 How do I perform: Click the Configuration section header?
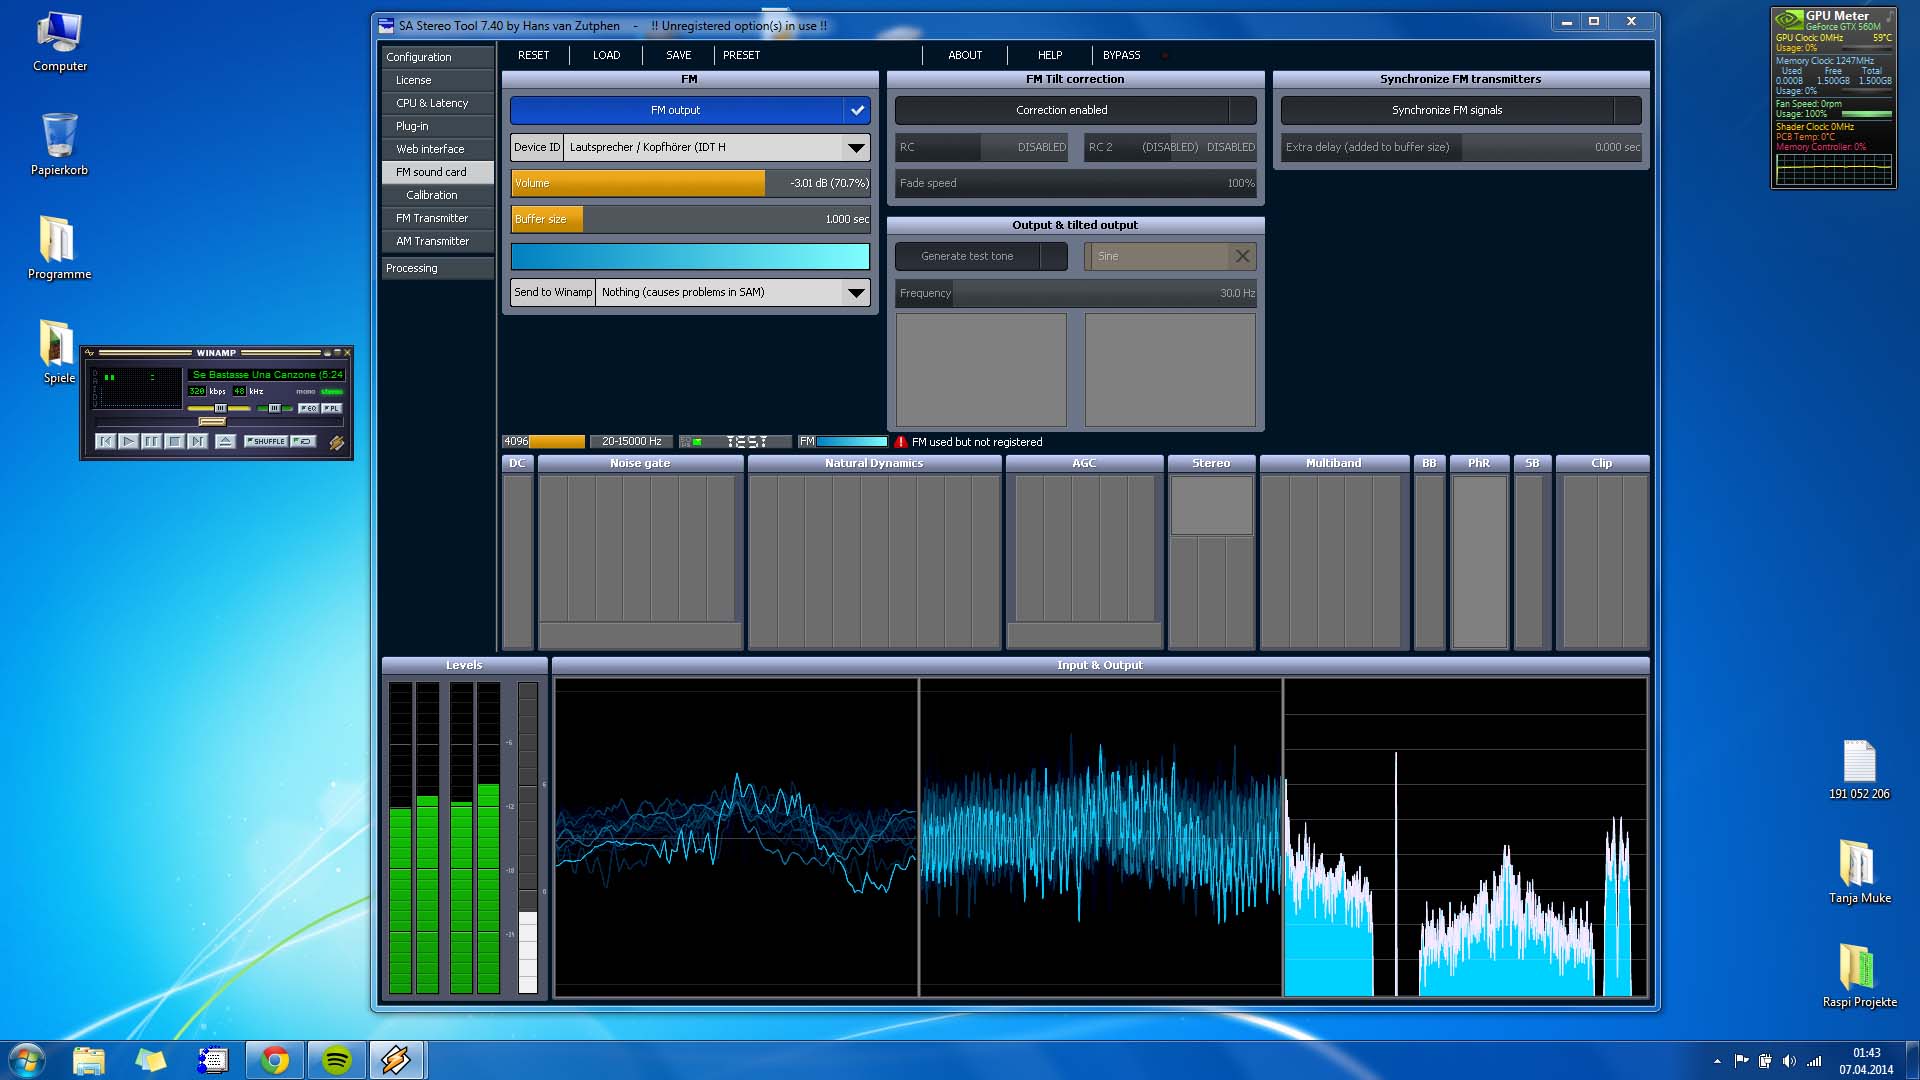[x=438, y=57]
